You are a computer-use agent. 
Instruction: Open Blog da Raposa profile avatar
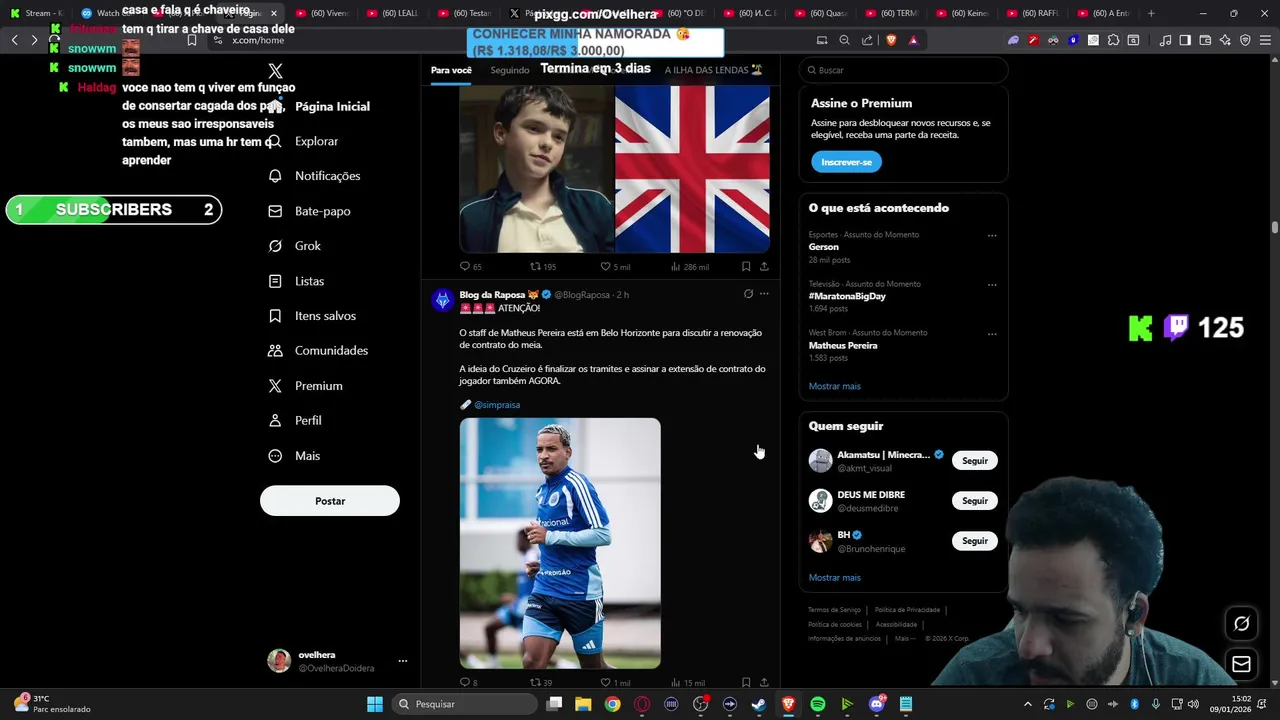click(x=443, y=300)
